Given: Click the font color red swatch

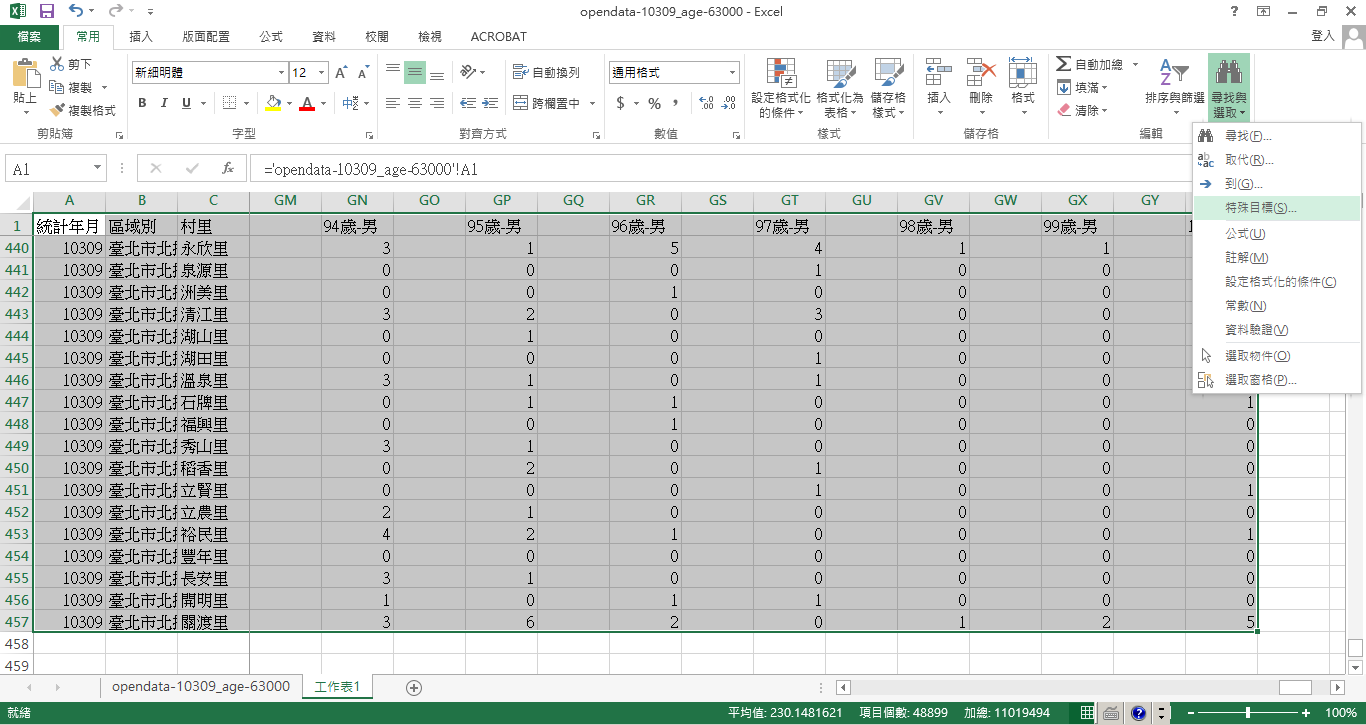Looking at the screenshot, I should (x=307, y=103).
